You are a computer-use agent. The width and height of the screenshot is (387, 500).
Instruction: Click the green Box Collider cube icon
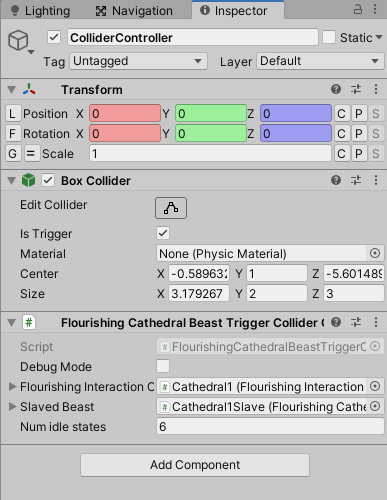[28, 180]
